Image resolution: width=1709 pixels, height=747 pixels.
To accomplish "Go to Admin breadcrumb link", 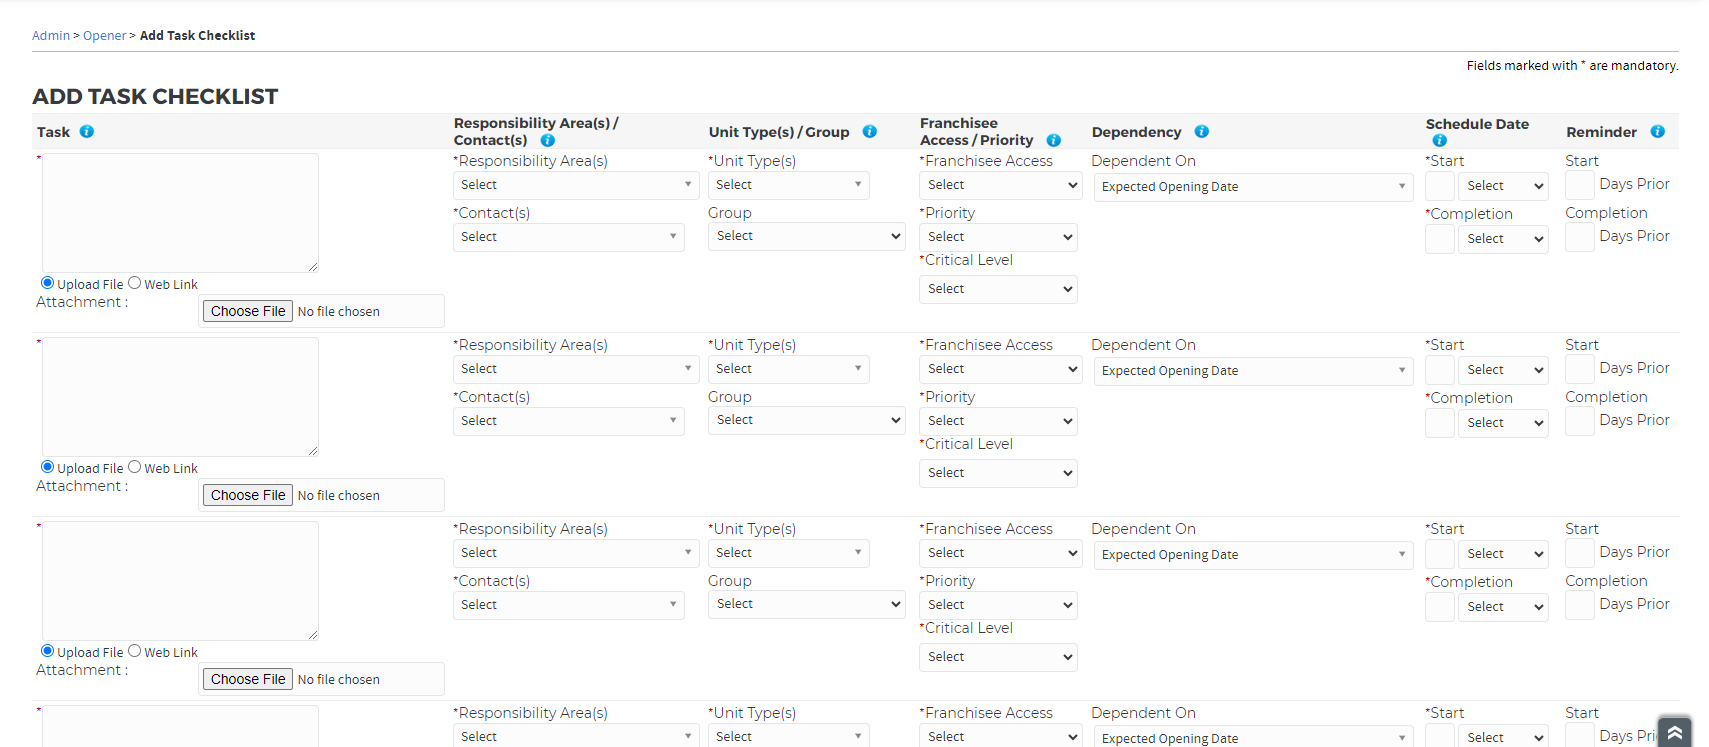I will tap(51, 35).
